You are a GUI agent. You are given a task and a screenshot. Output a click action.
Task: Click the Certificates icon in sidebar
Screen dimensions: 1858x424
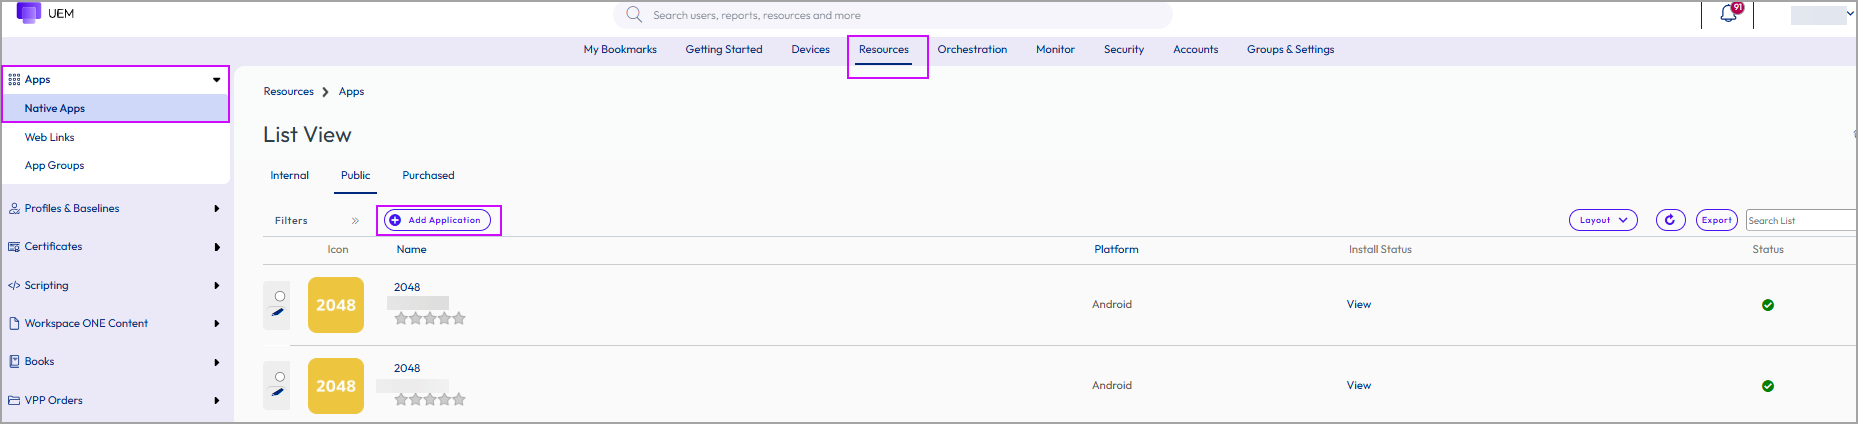point(14,246)
